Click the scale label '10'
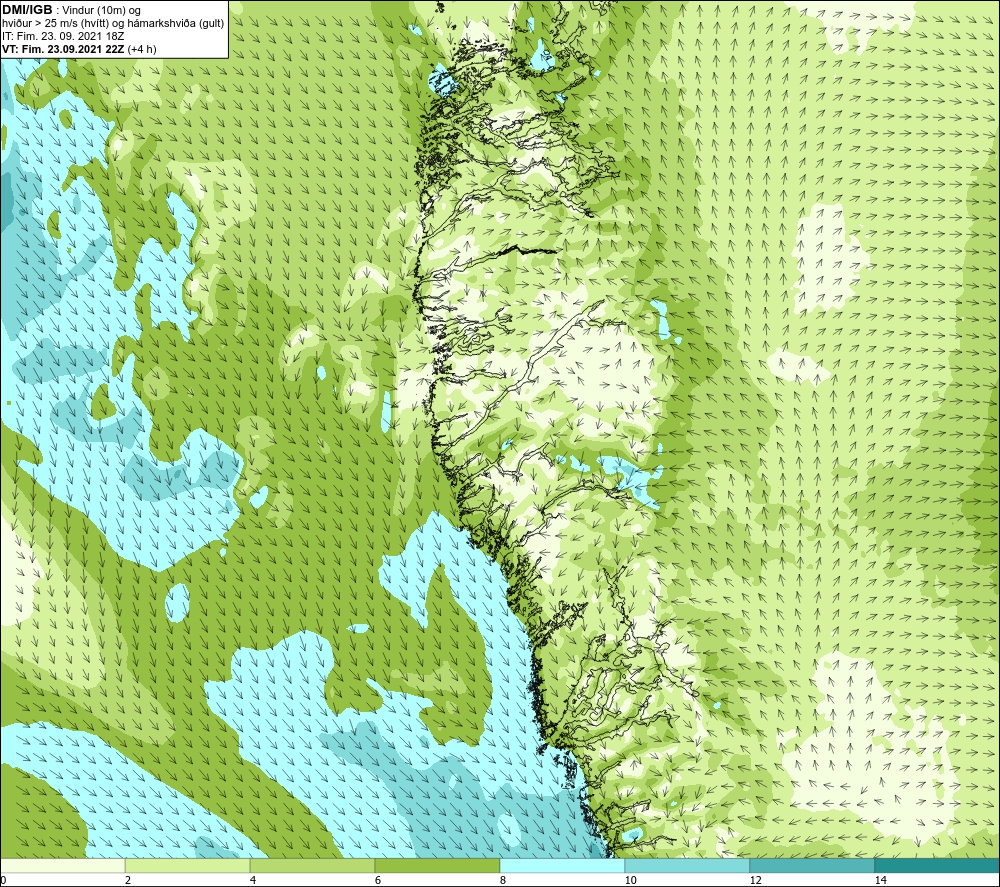This screenshot has height=887, width=1000. [x=631, y=881]
